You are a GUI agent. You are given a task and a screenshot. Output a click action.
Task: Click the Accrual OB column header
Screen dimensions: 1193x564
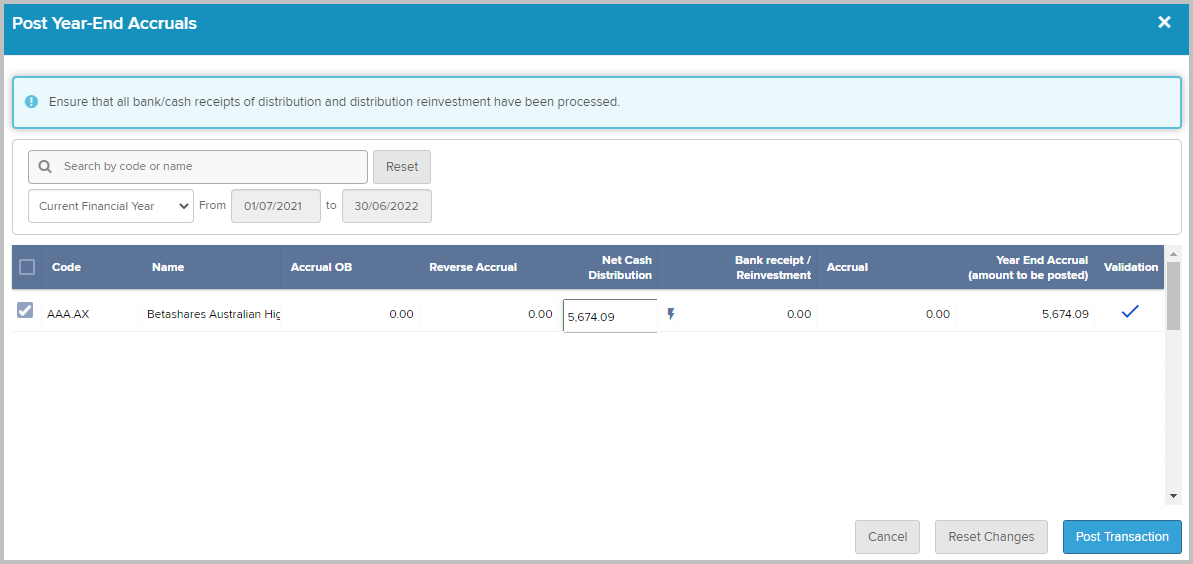click(x=322, y=267)
